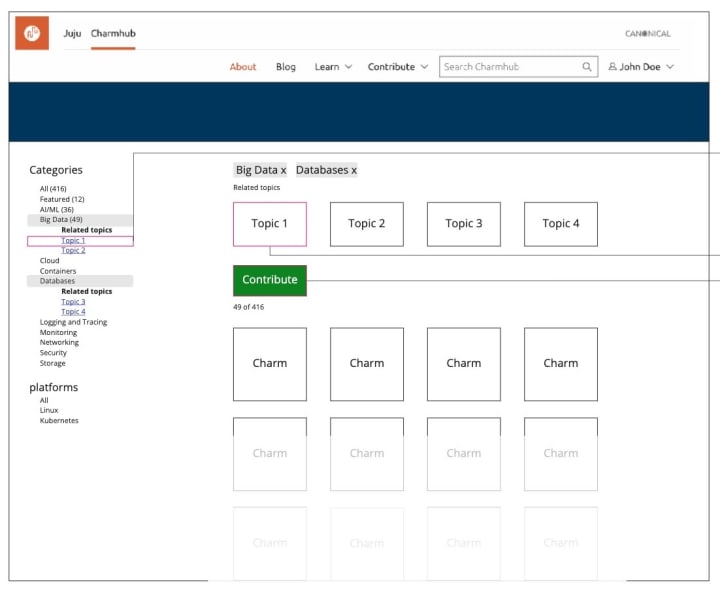Choose All under platforms
This screenshot has height=591, width=720.
point(44,400)
